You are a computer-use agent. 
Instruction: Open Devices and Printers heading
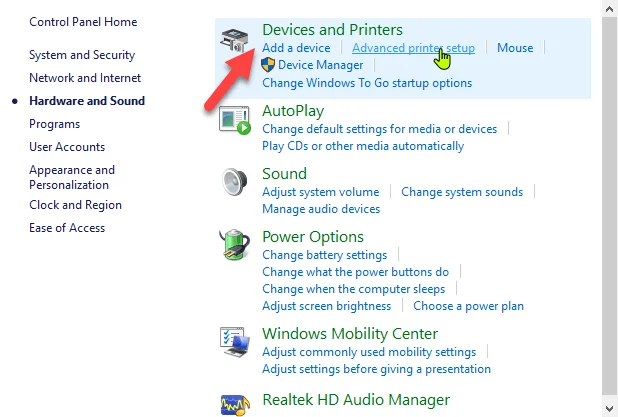[332, 30]
